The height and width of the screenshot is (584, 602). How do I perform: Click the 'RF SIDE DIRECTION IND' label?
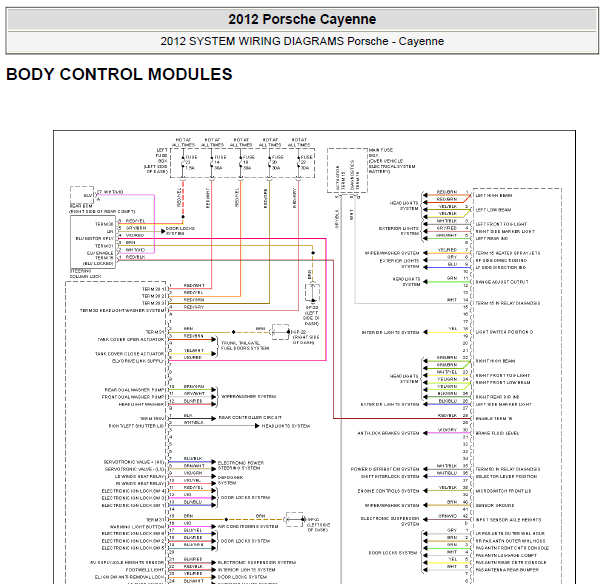click(x=501, y=260)
